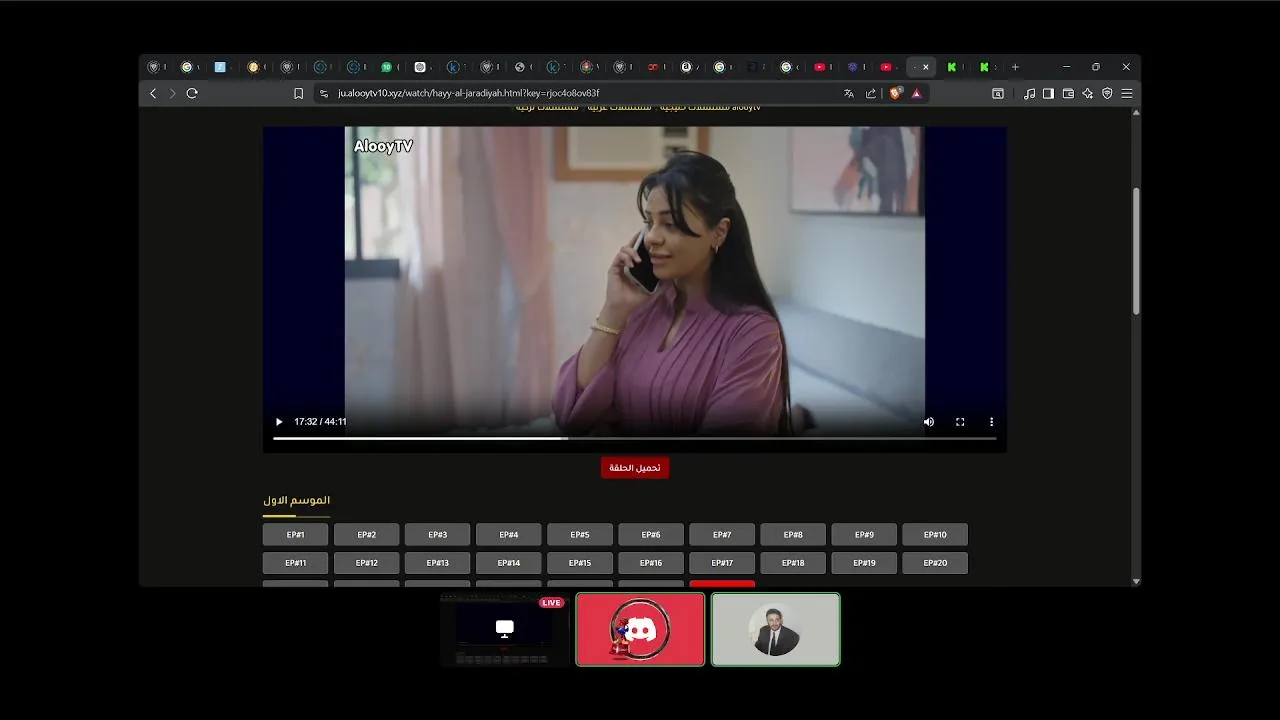Select the LIVE screen share thumbnail
This screenshot has height=720, width=1280.
click(x=505, y=629)
